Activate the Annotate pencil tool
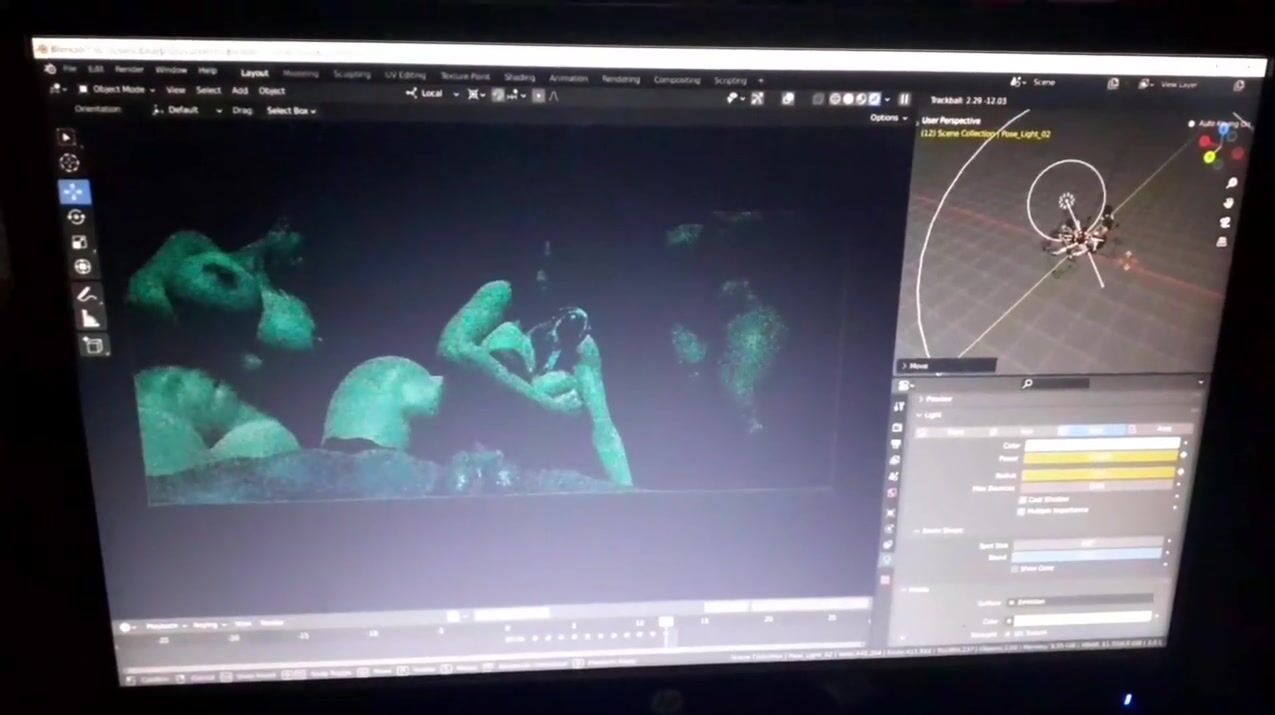Screen dimensions: 1275x715 pyautogui.click(x=86, y=295)
